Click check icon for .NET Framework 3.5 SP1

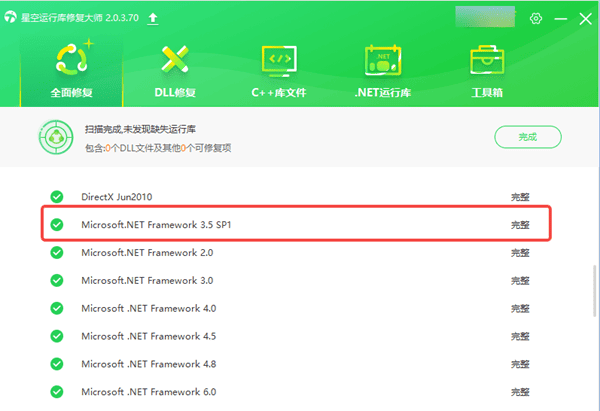(x=57, y=225)
